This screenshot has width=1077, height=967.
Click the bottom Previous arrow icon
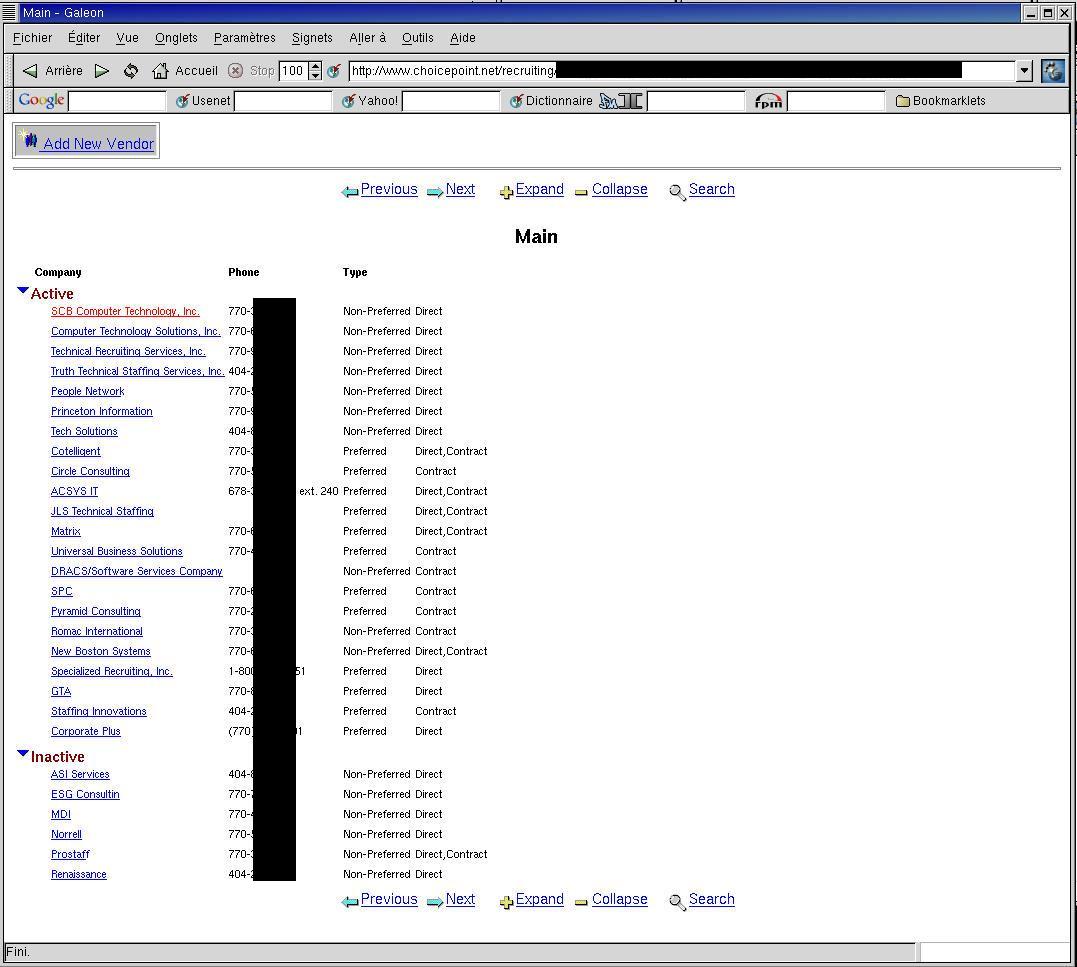[x=350, y=902]
